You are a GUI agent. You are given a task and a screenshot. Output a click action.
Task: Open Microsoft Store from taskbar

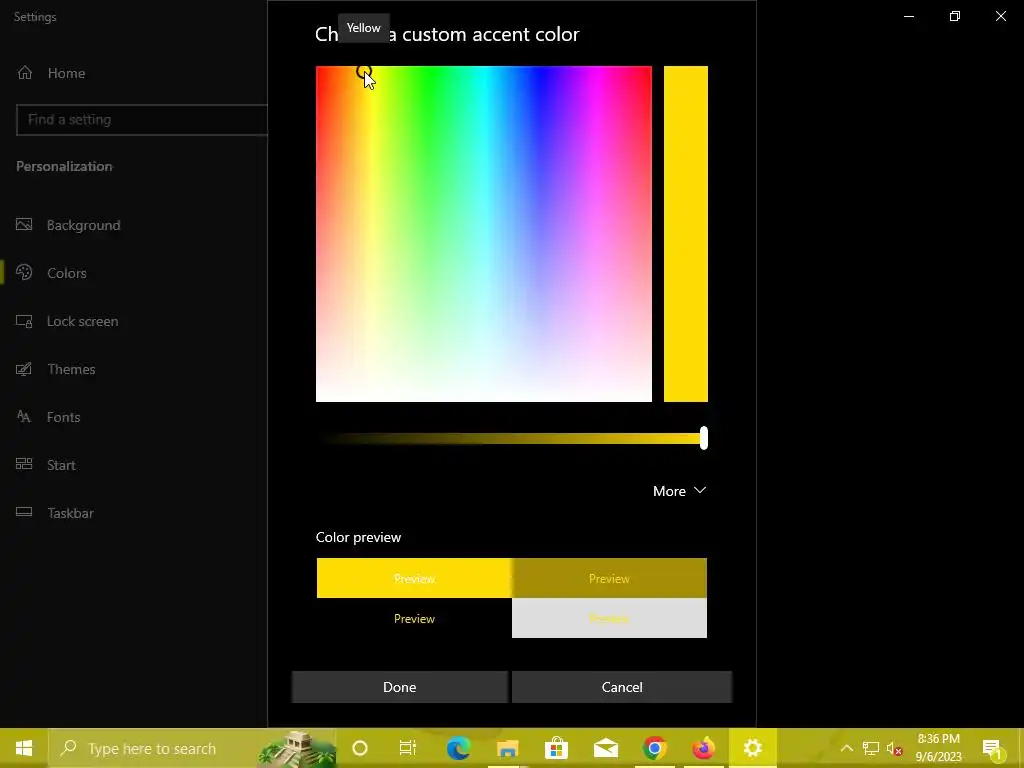[556, 748]
